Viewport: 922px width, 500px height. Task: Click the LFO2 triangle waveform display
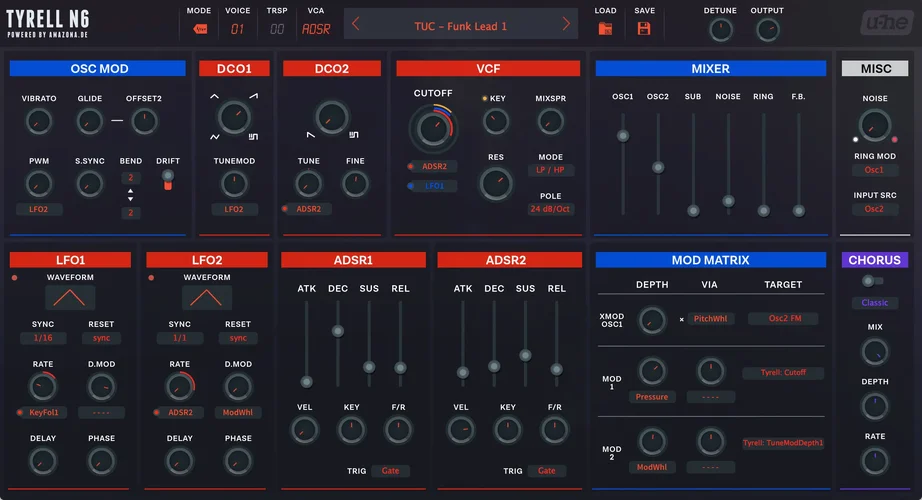[x=207, y=297]
